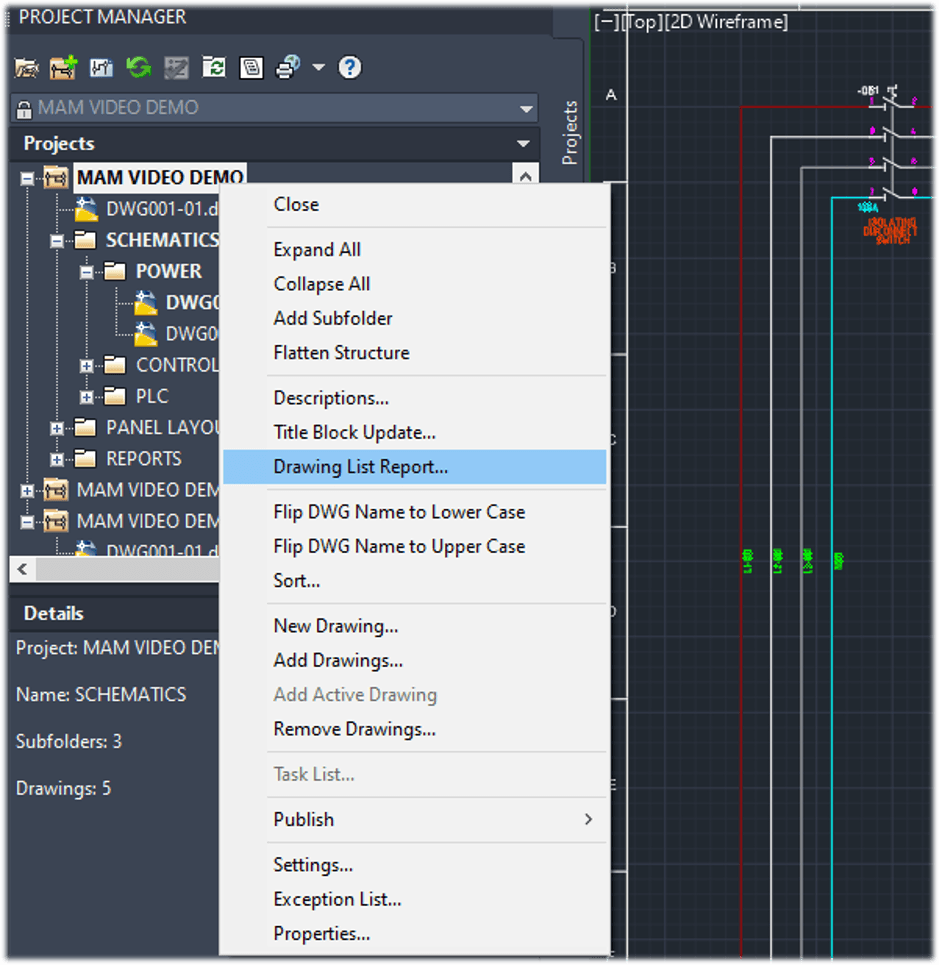Screen dimensions: 939x965
Task: Expand the PLC folder node
Action: 87,397
